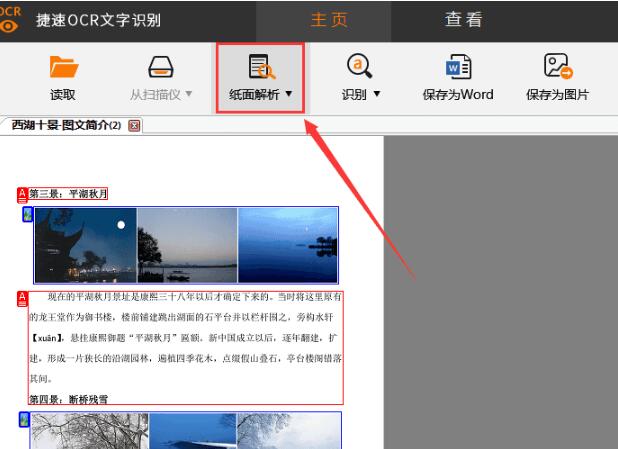The height and width of the screenshot is (449, 618).
Task: Click the 纸面解析 label
Action: [254, 95]
